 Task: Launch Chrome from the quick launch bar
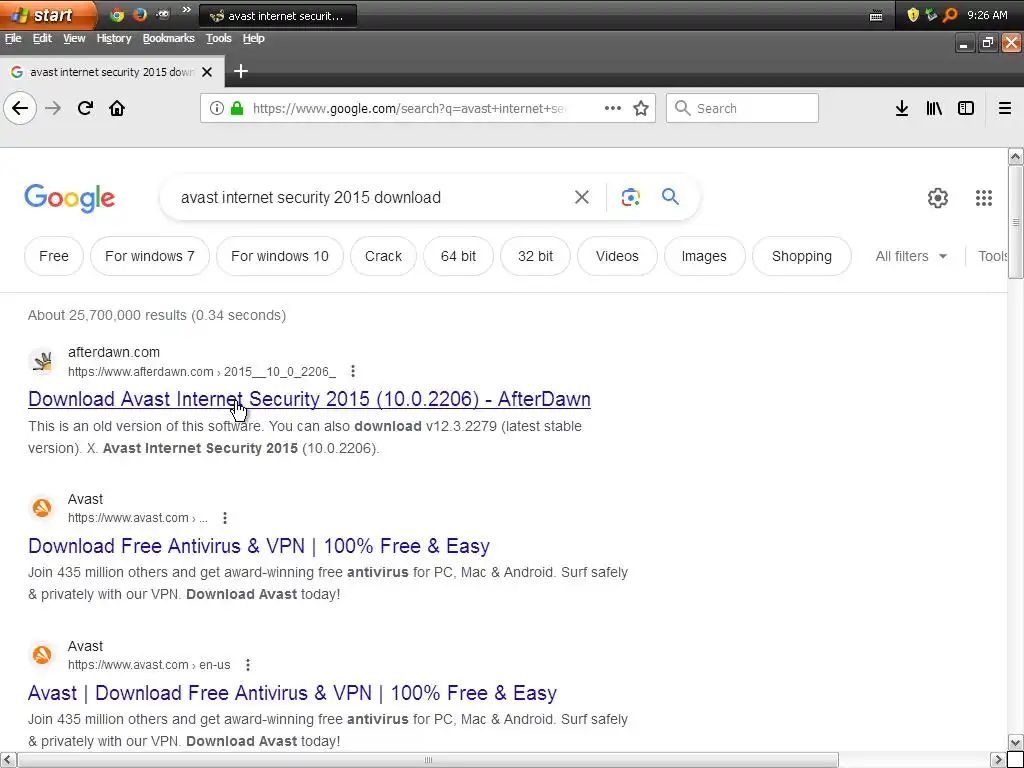click(117, 14)
